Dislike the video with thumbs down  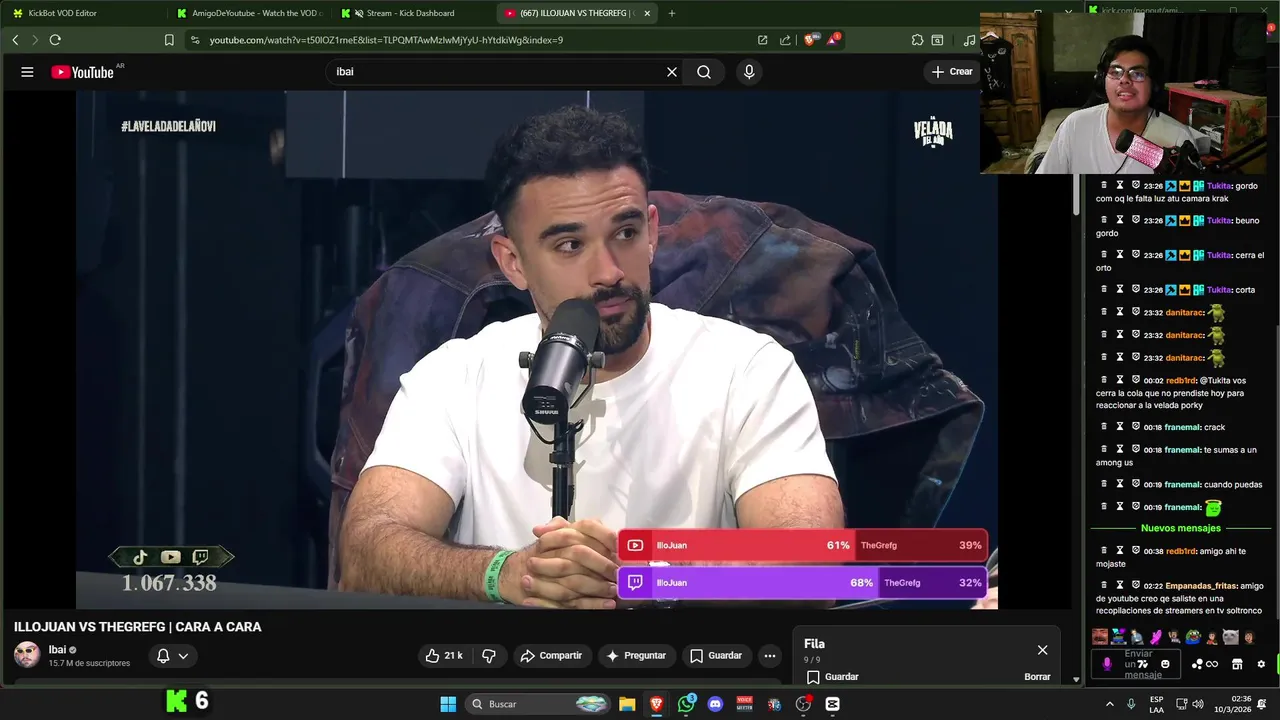pos(489,656)
